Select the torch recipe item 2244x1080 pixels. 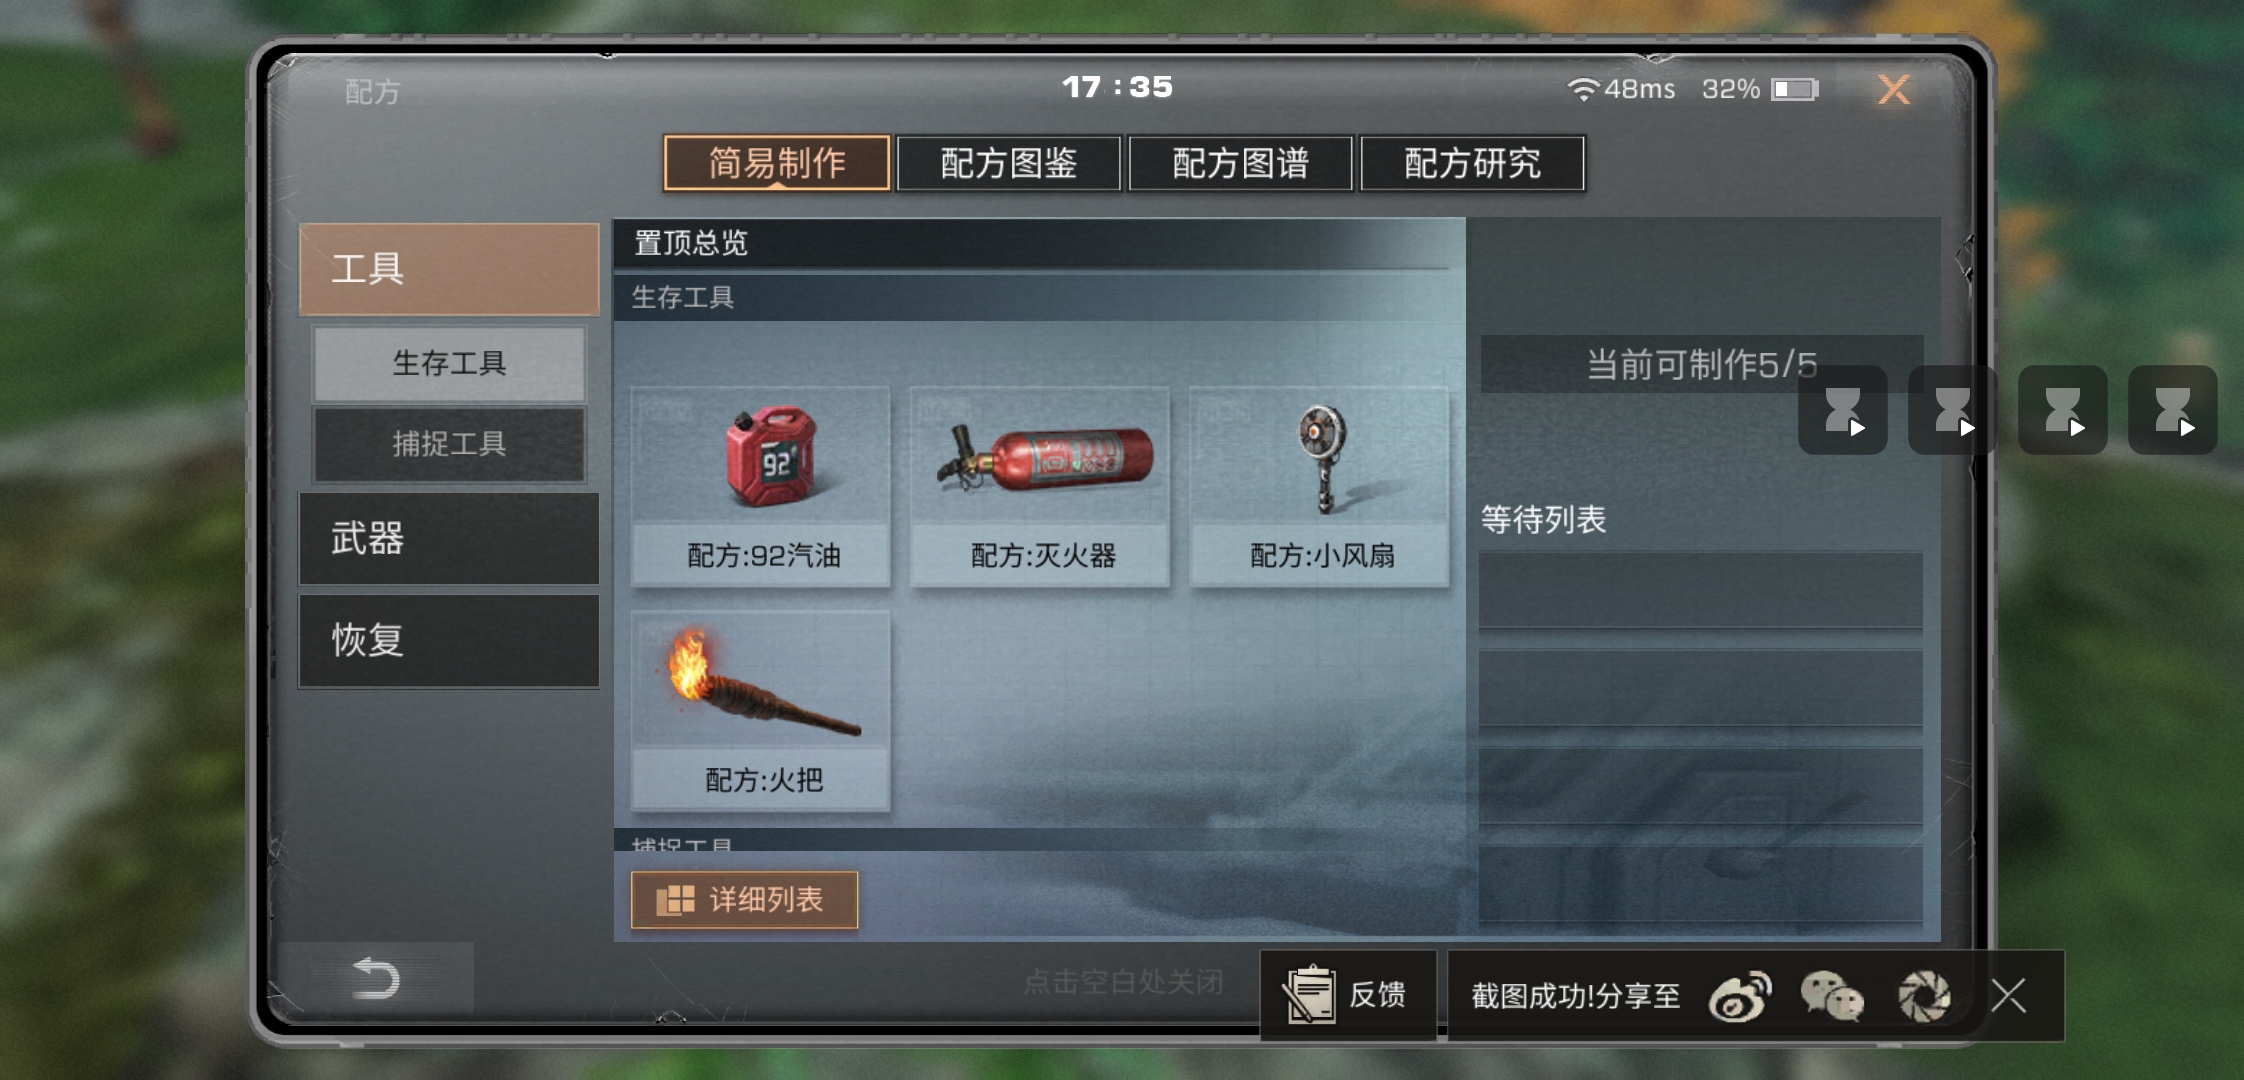coord(760,711)
